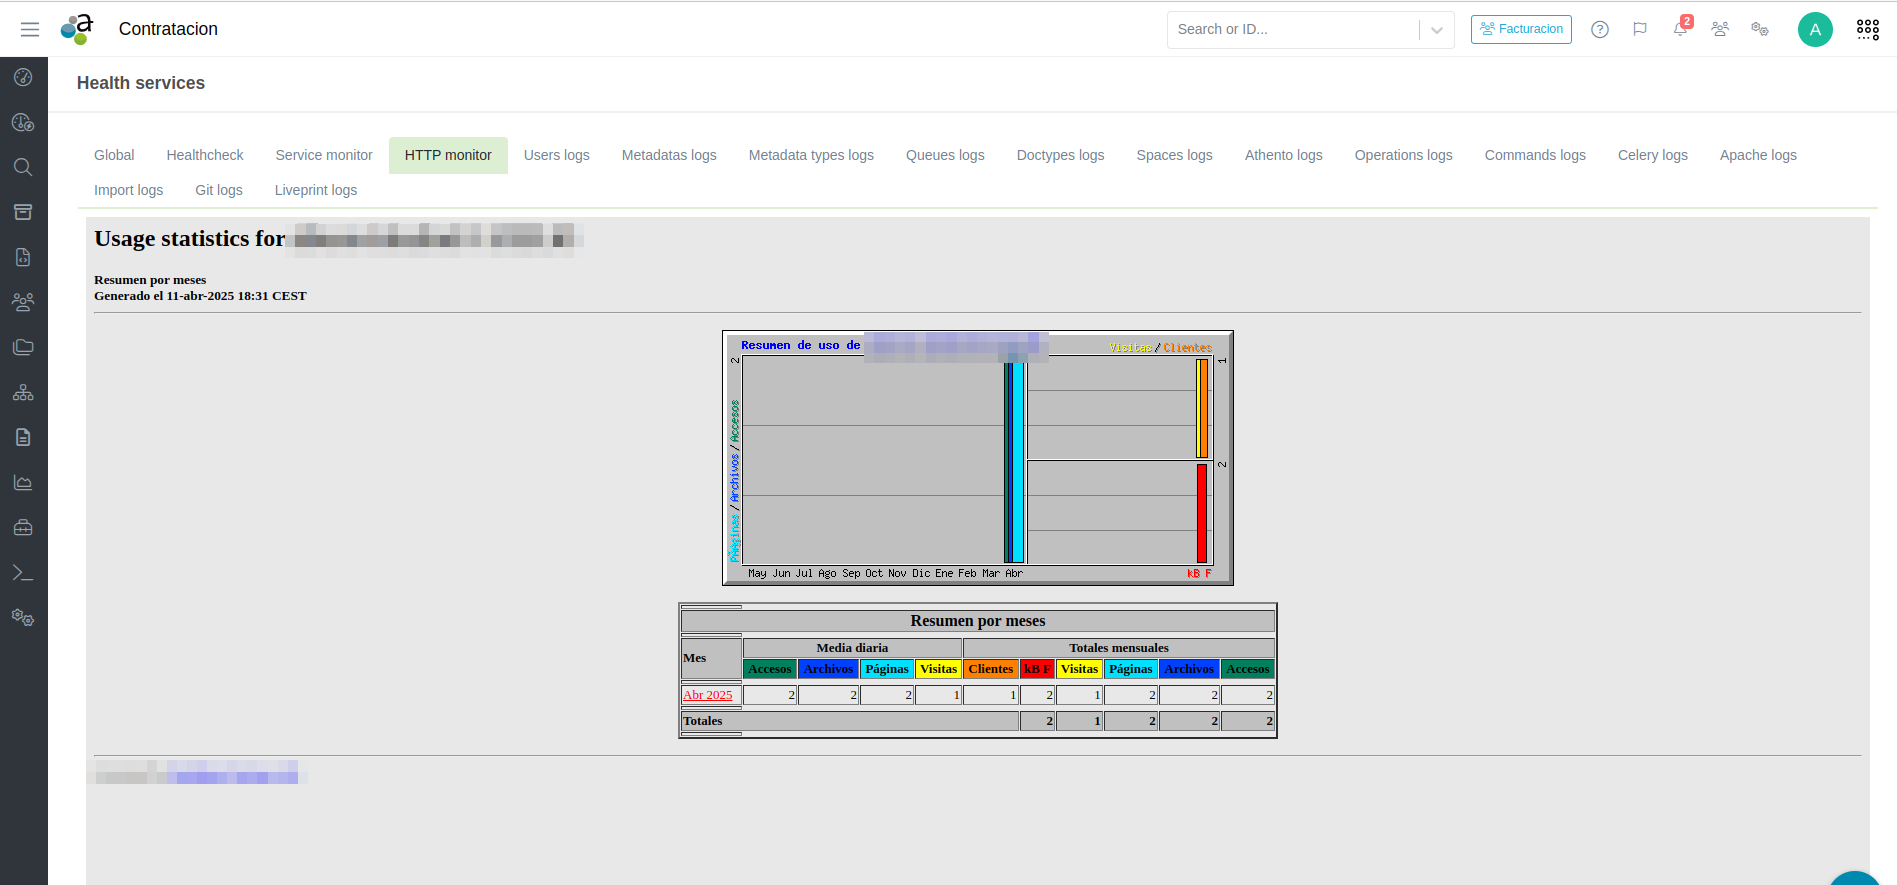Click the monthly usage summary chart
1897x885 pixels.
(977, 458)
